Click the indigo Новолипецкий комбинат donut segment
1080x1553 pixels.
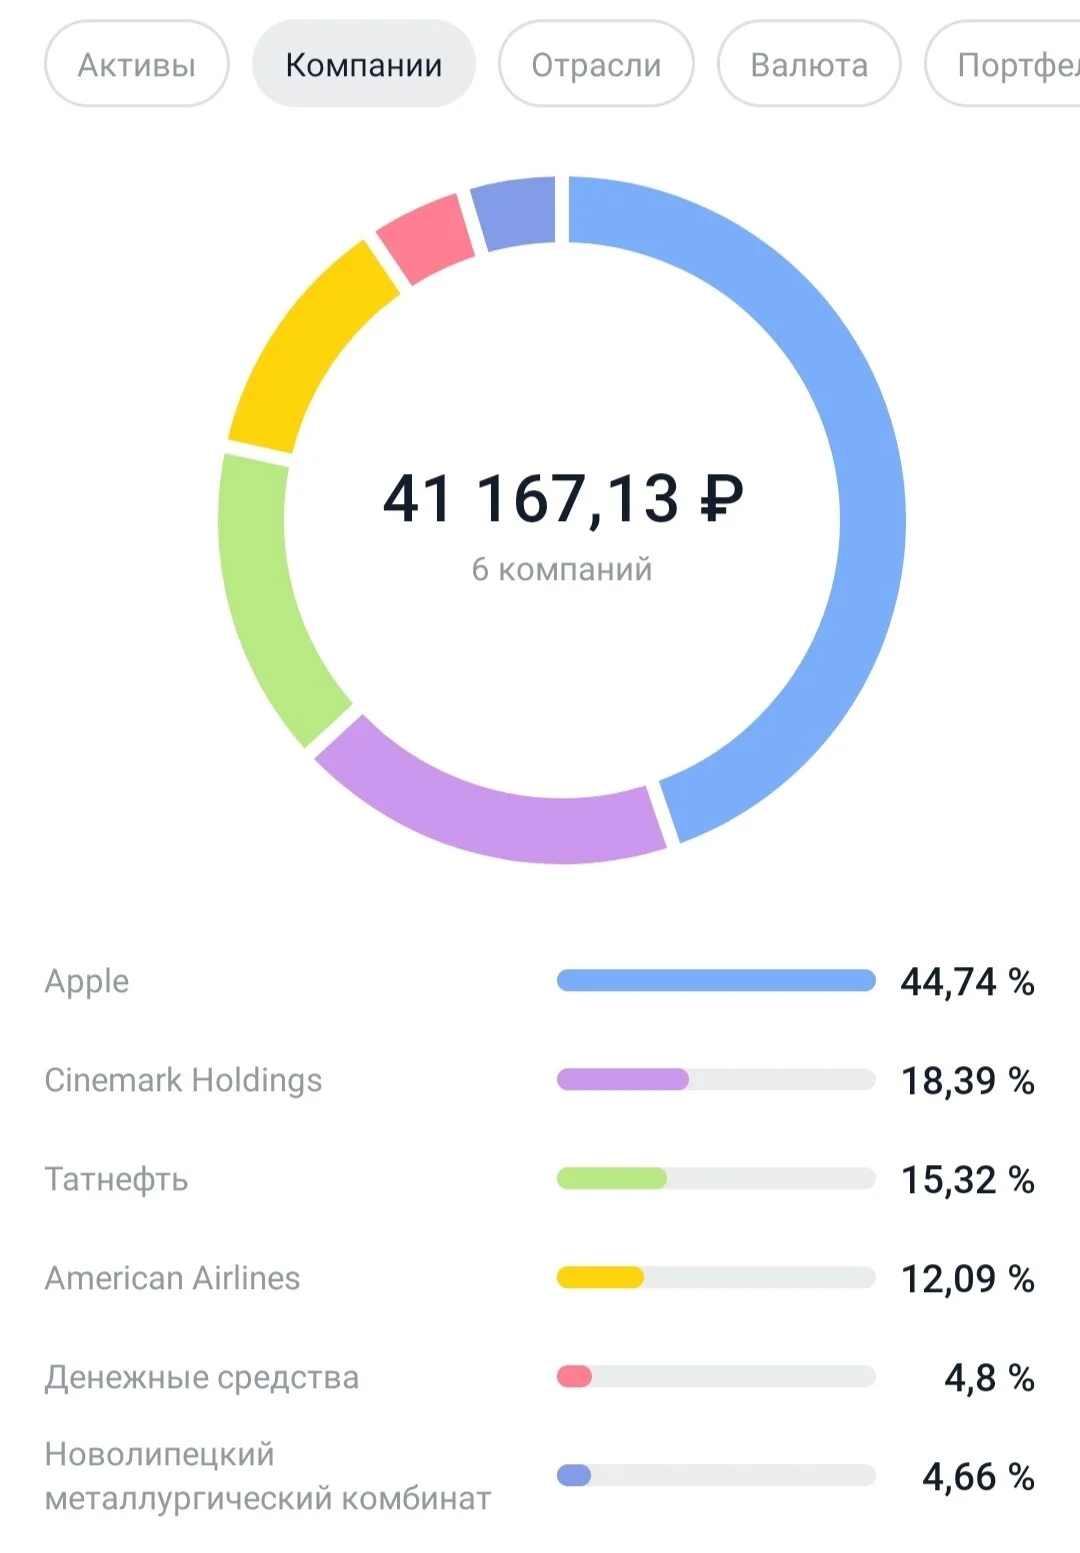pyautogui.click(x=517, y=212)
